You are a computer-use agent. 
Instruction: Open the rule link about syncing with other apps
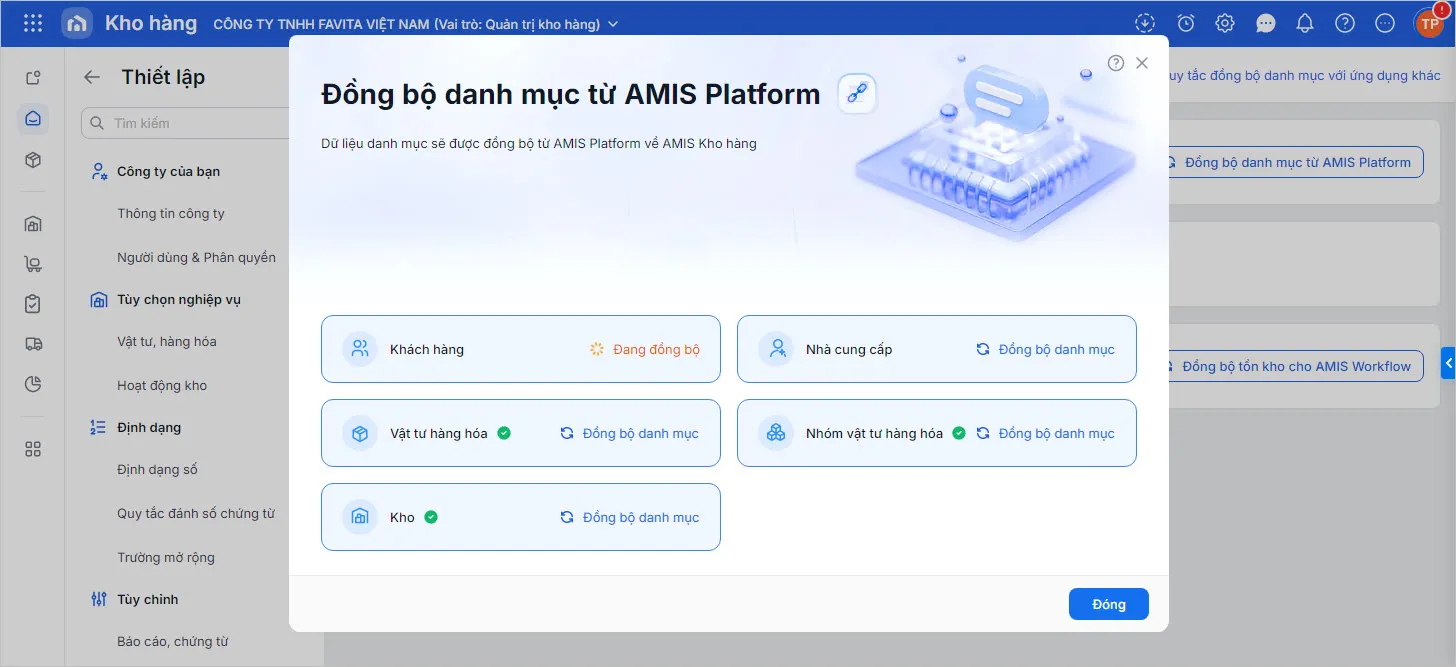pyautogui.click(x=1305, y=76)
